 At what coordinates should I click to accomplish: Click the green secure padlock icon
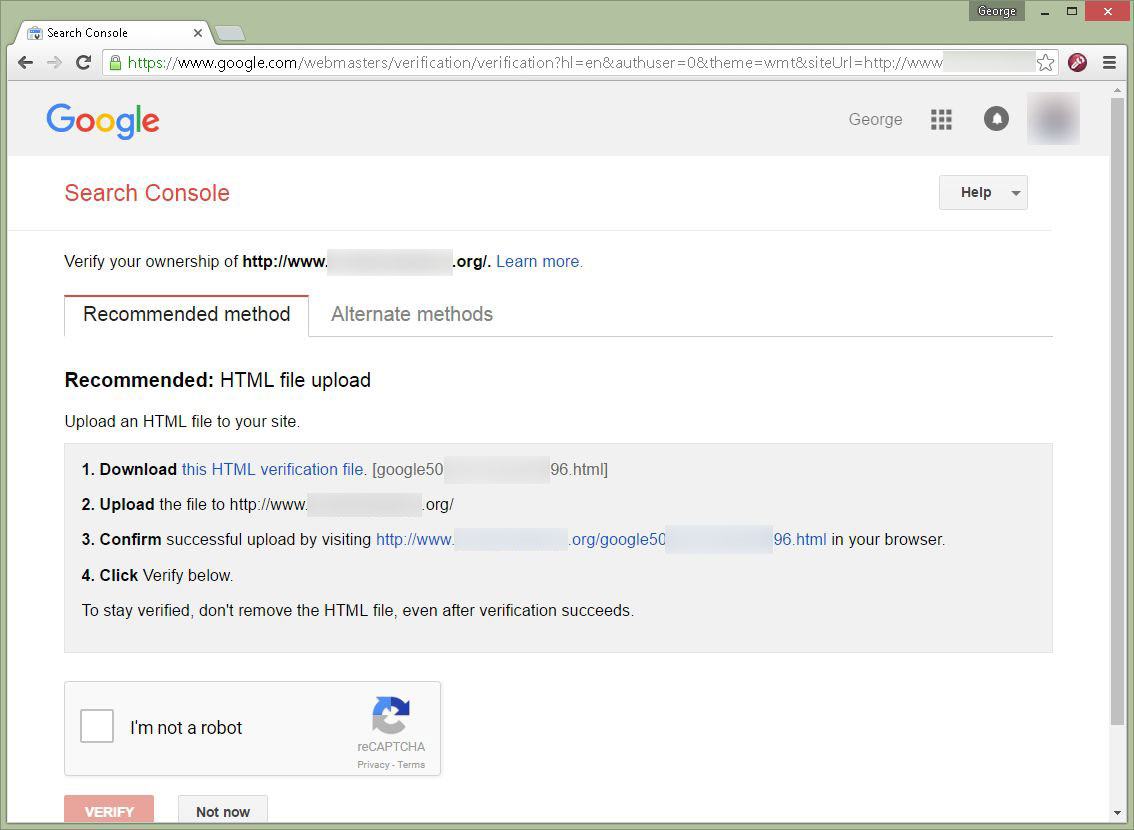pos(115,63)
